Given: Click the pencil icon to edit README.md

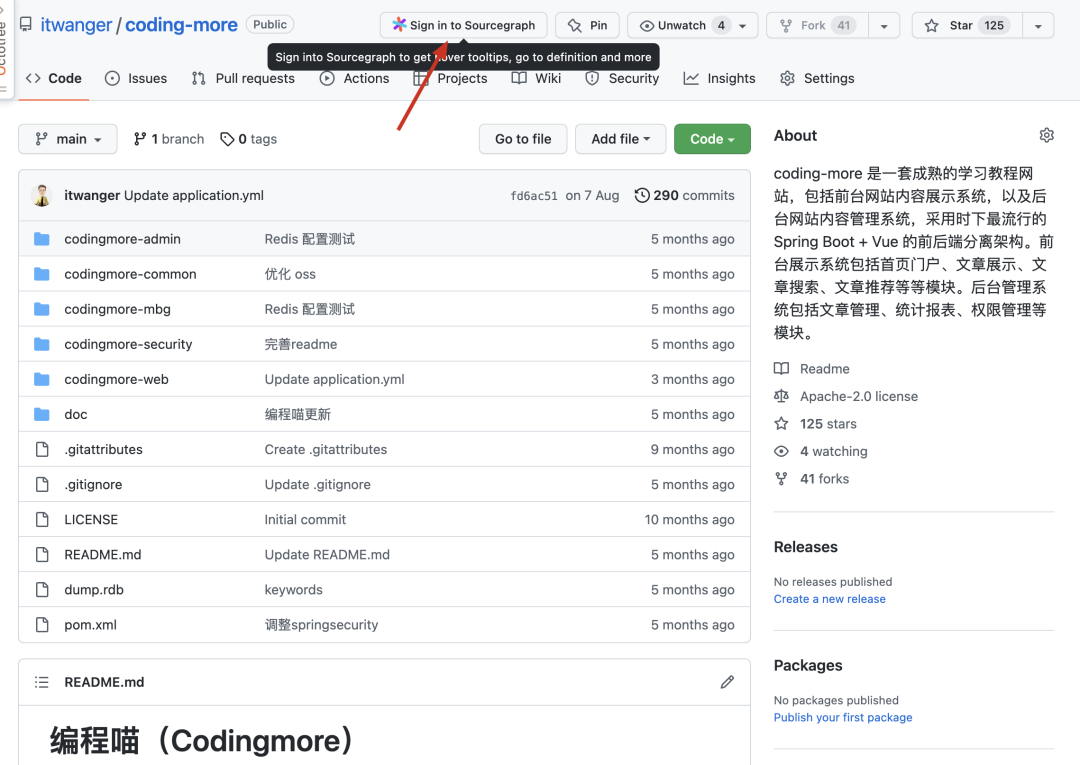Looking at the screenshot, I should [727, 682].
